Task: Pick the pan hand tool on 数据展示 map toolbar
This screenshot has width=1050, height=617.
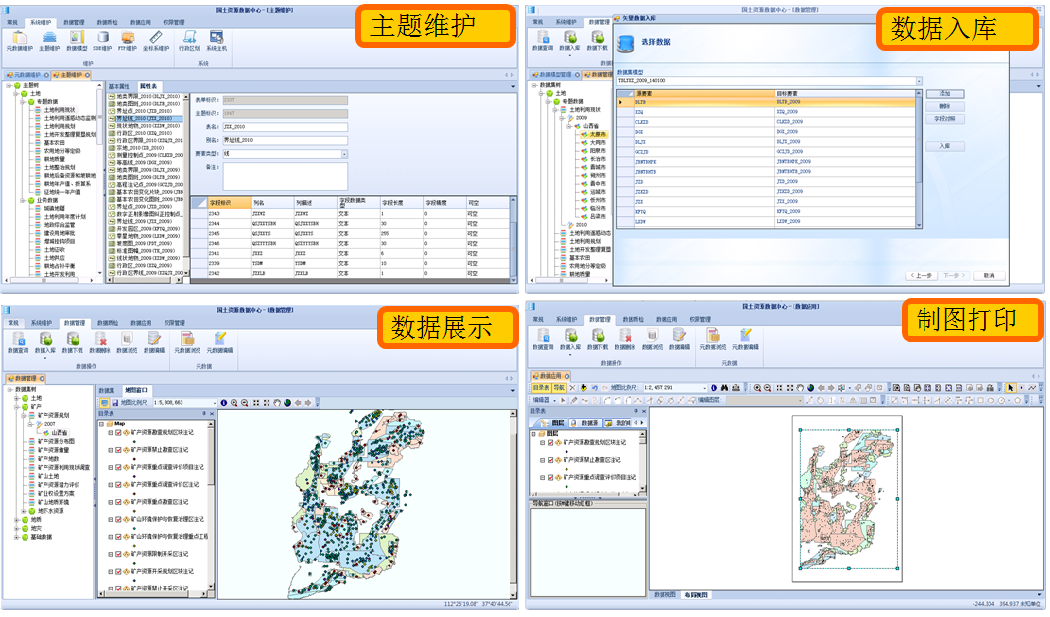Action: click(277, 403)
